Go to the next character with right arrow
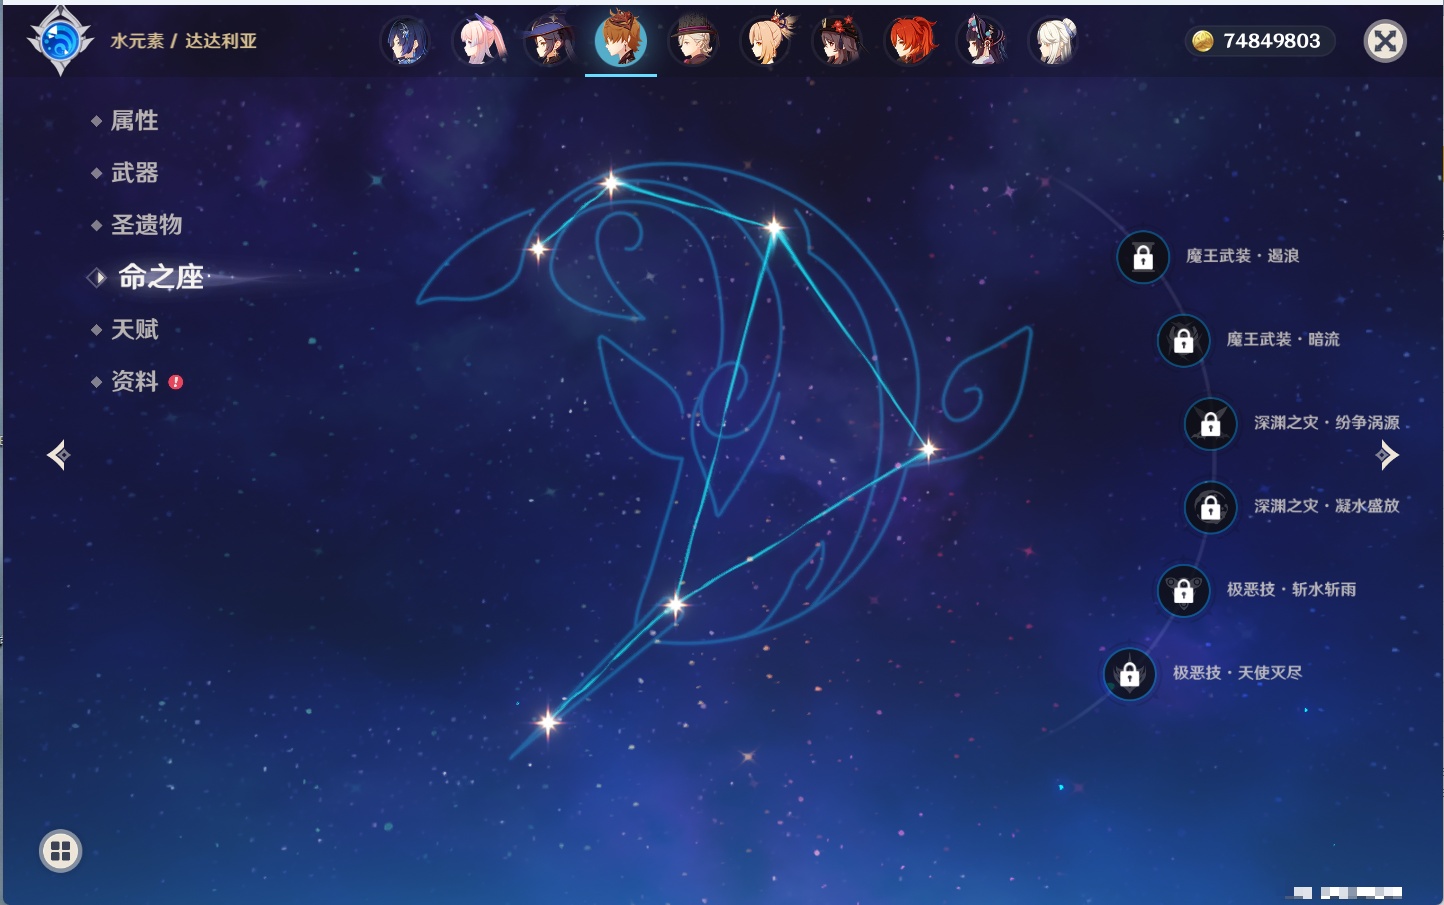1444x905 pixels. (x=1387, y=455)
